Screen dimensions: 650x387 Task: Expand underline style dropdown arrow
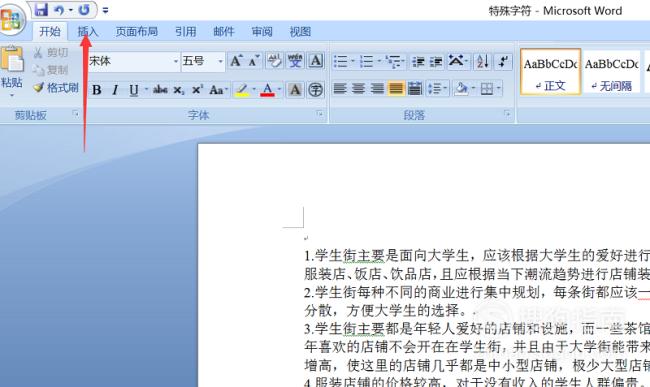coord(146,89)
